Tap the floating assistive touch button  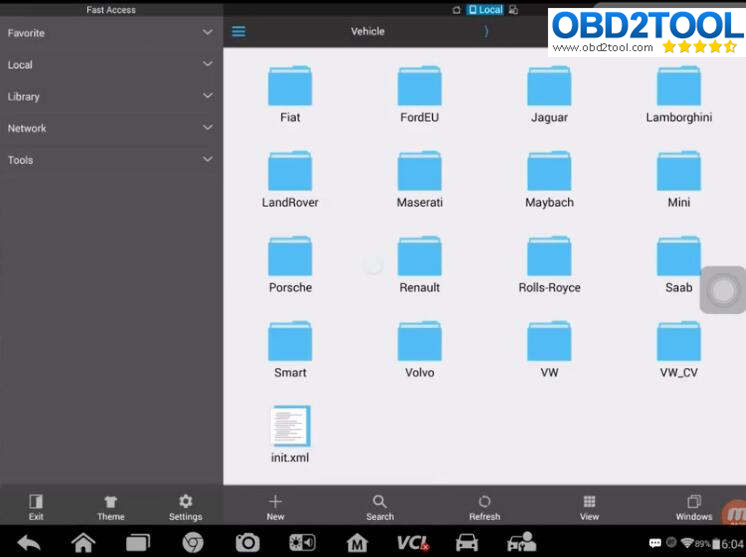click(723, 290)
